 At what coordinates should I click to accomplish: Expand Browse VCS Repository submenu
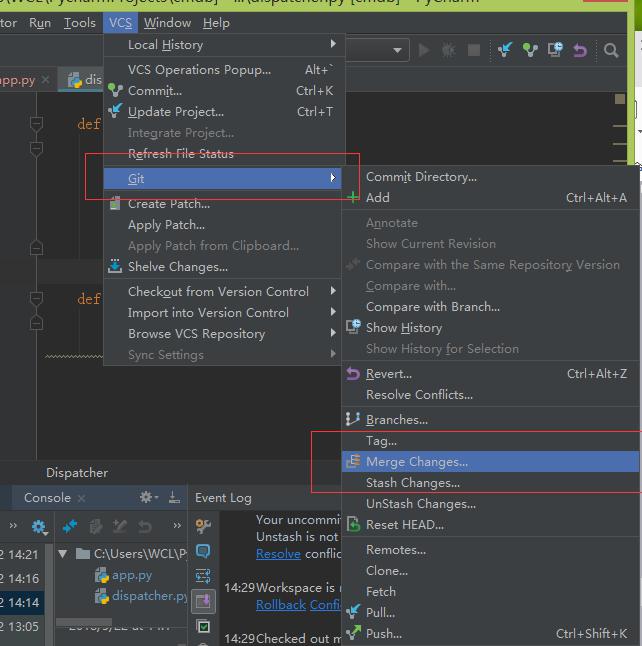click(223, 333)
